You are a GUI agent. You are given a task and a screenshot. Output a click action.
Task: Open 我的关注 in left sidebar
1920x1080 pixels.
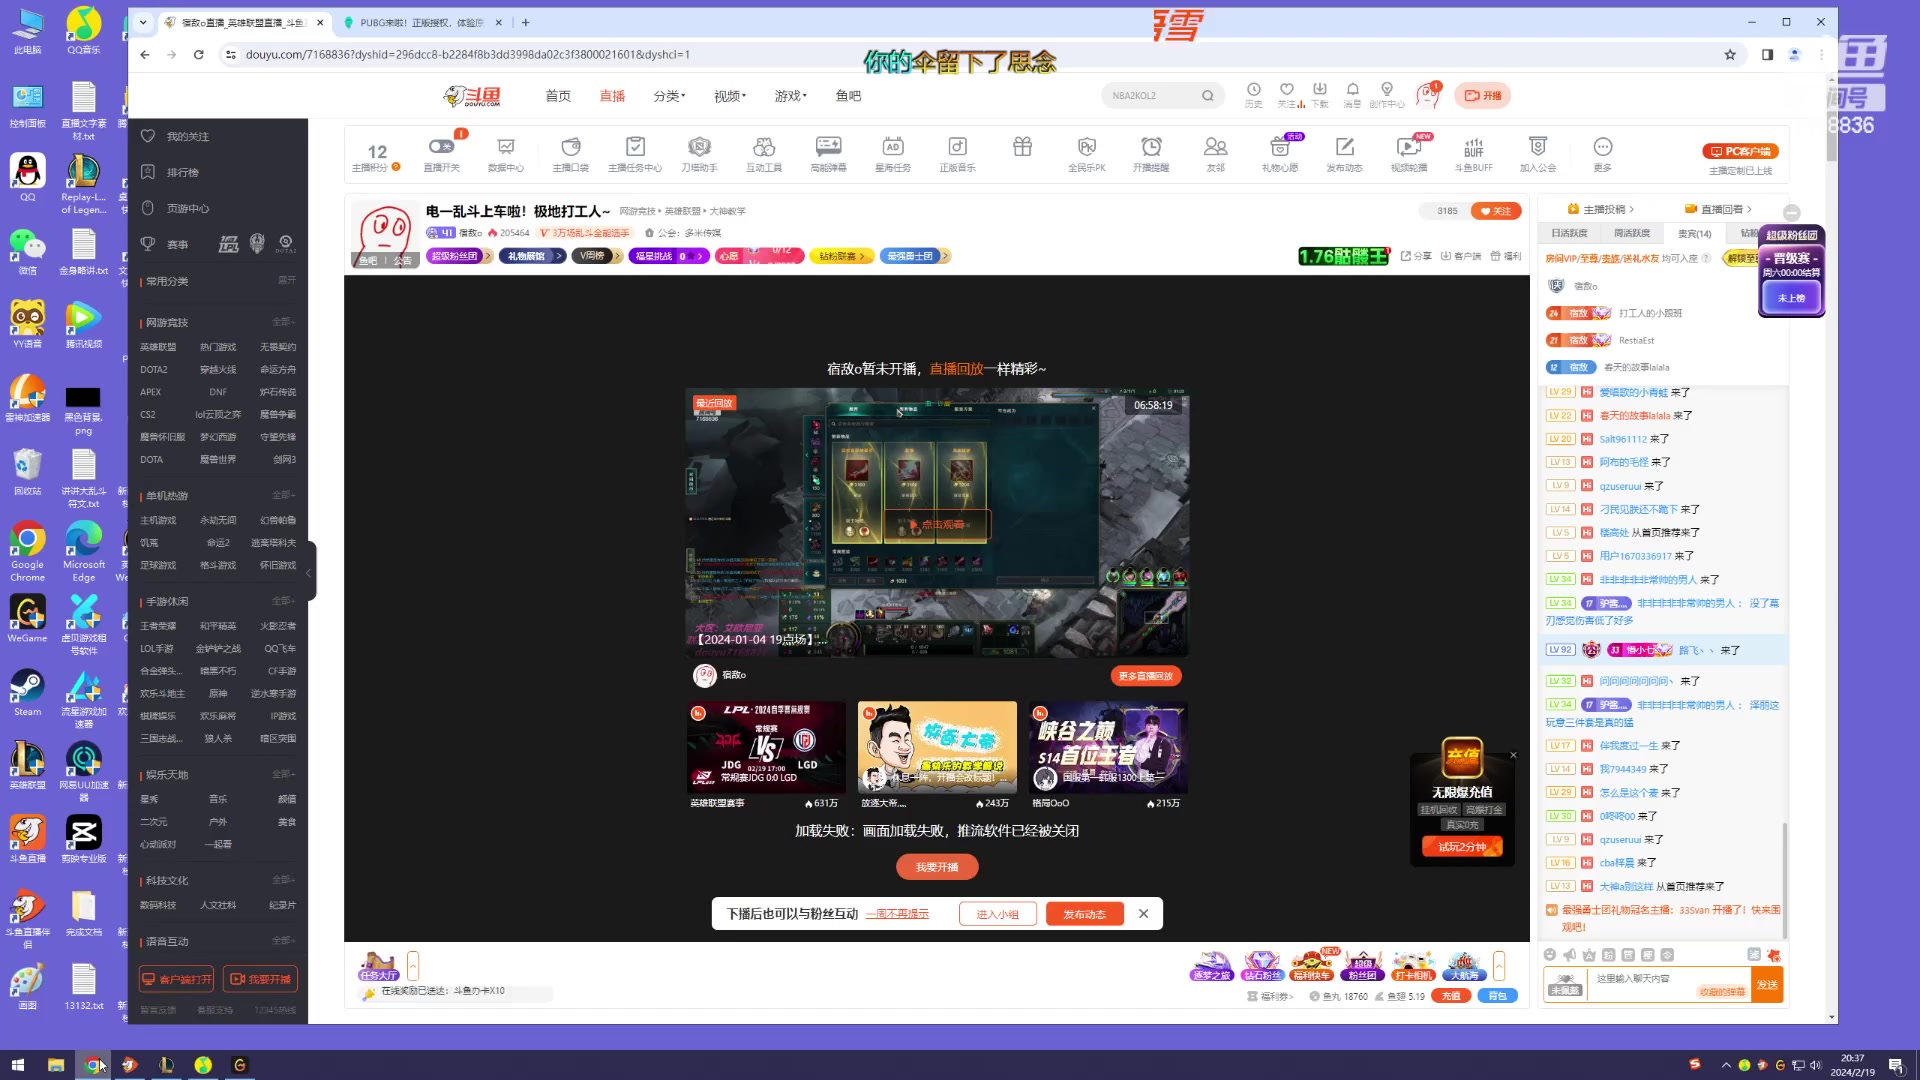point(187,136)
